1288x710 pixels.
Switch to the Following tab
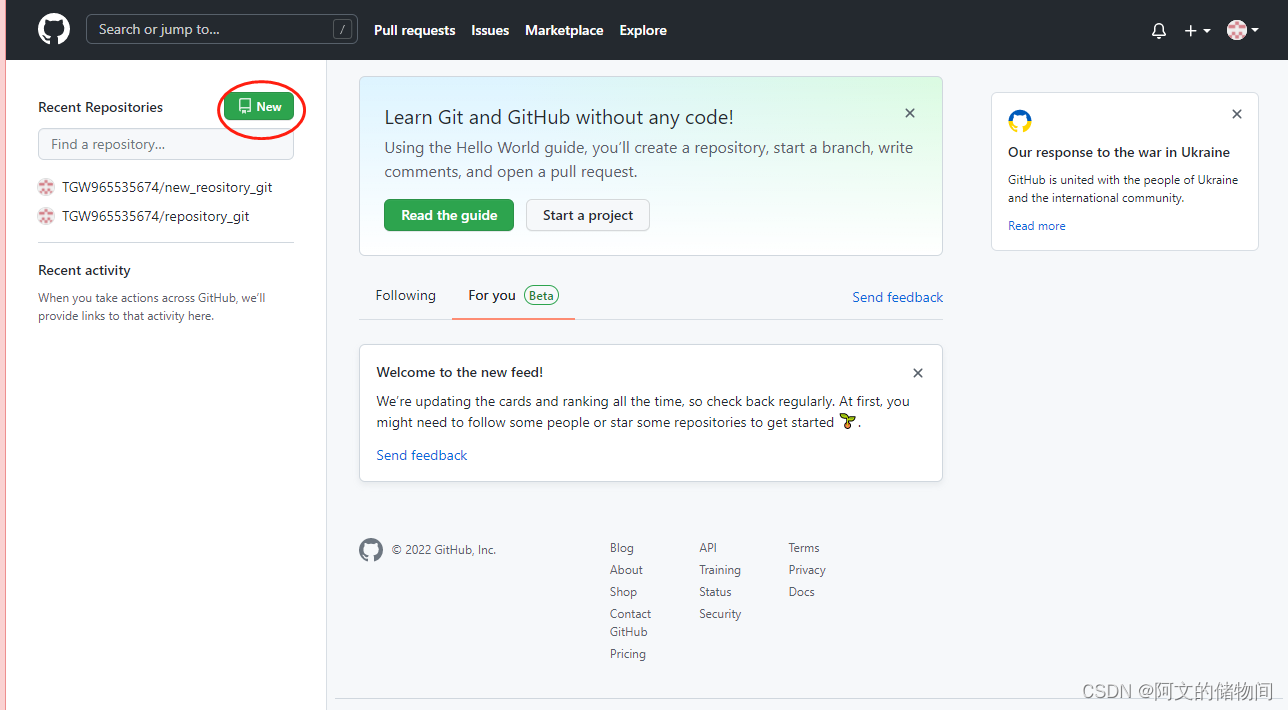[x=406, y=296]
